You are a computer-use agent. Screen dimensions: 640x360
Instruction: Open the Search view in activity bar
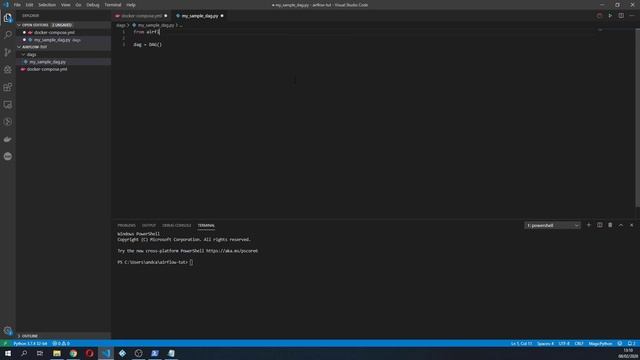8,35
